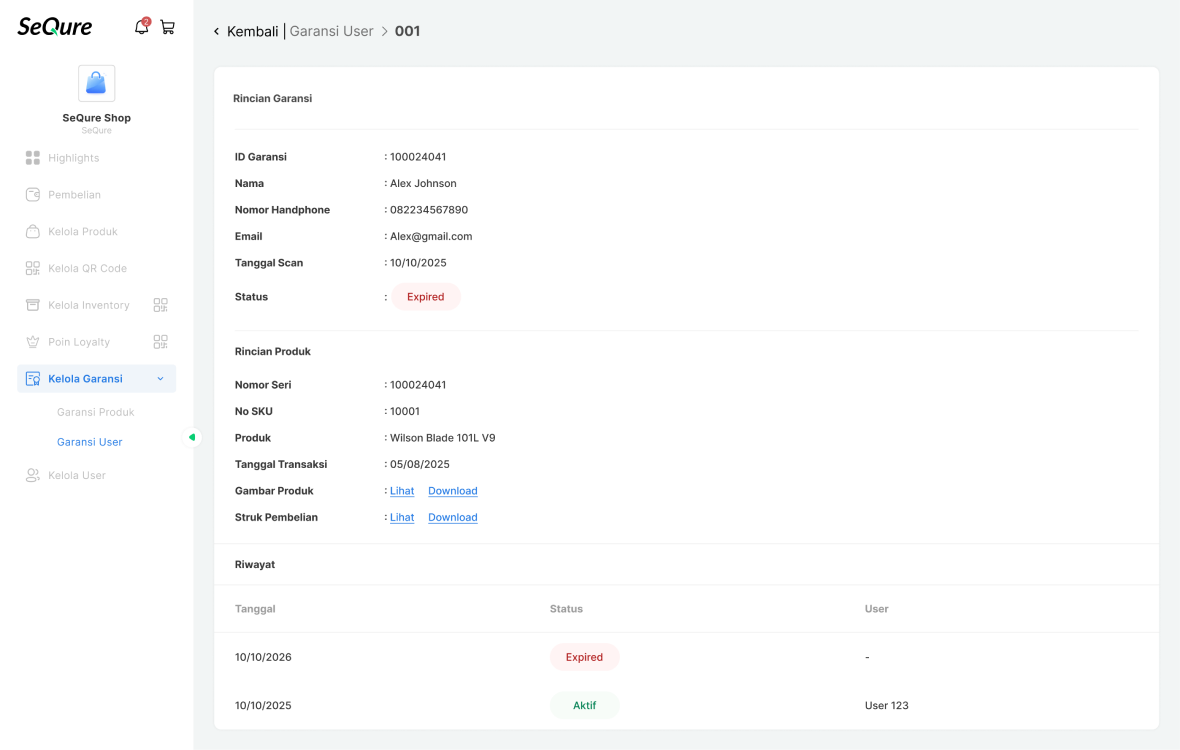Select Kelola Garansi menu item
Image resolution: width=1180 pixels, height=750 pixels.
[96, 379]
